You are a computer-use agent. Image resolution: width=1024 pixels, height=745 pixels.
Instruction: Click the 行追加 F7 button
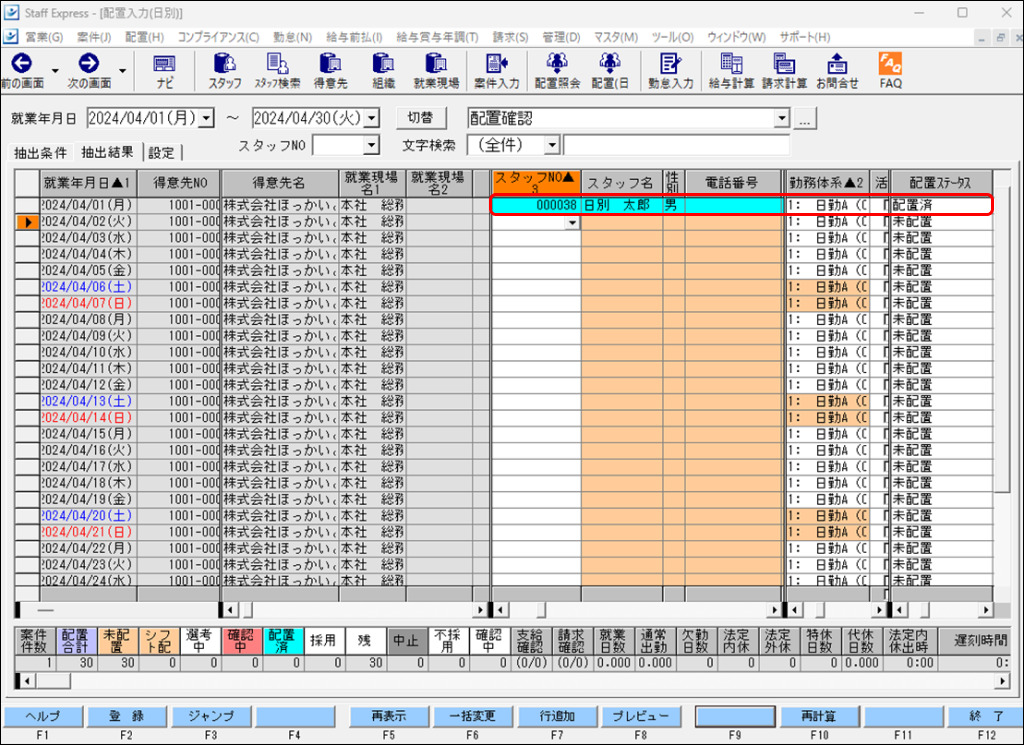[x=557, y=716]
